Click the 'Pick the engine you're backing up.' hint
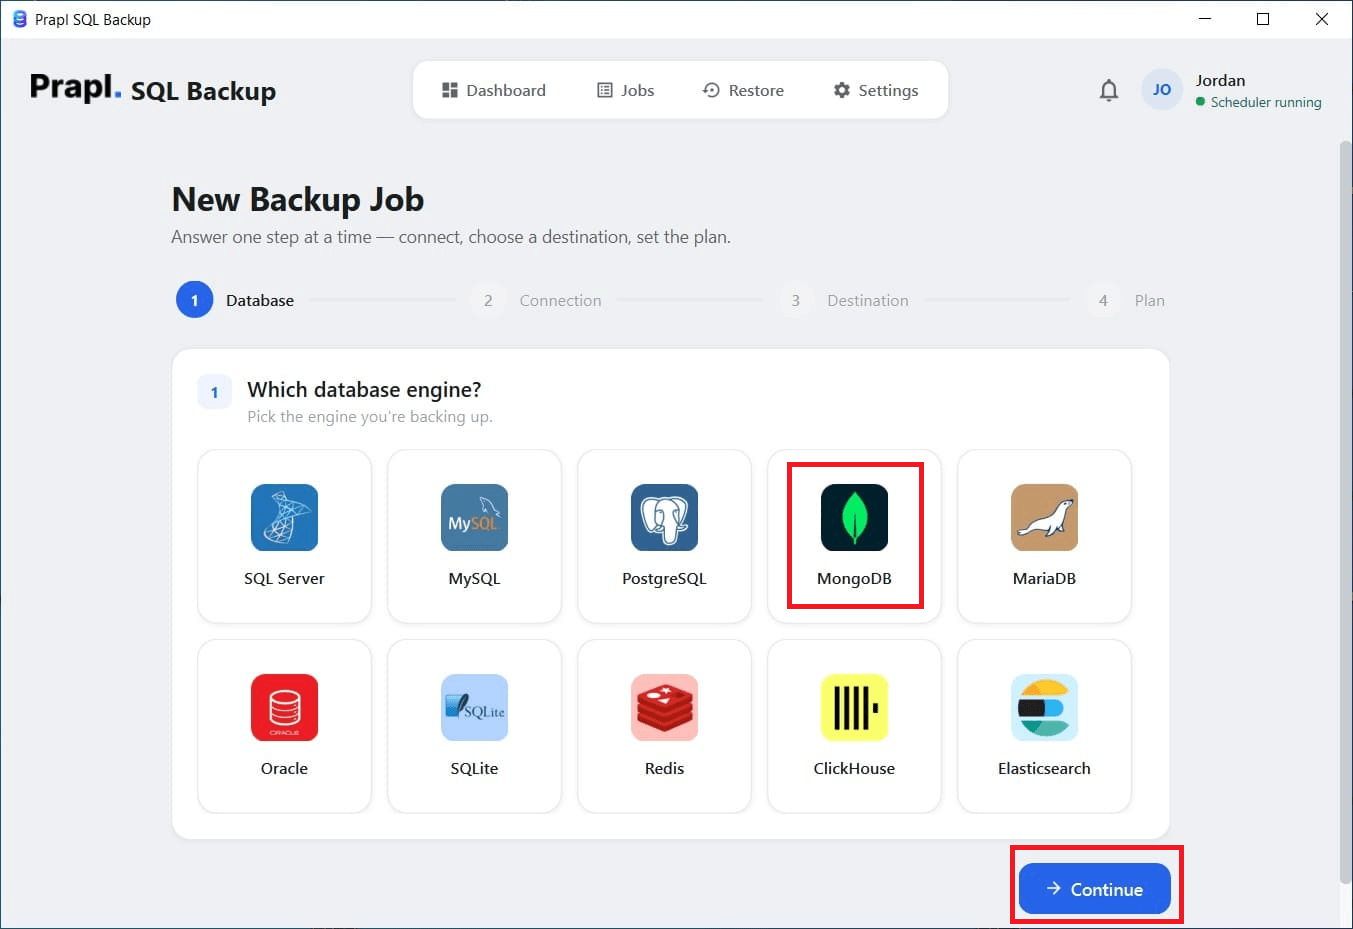The height and width of the screenshot is (929, 1353). tap(370, 416)
